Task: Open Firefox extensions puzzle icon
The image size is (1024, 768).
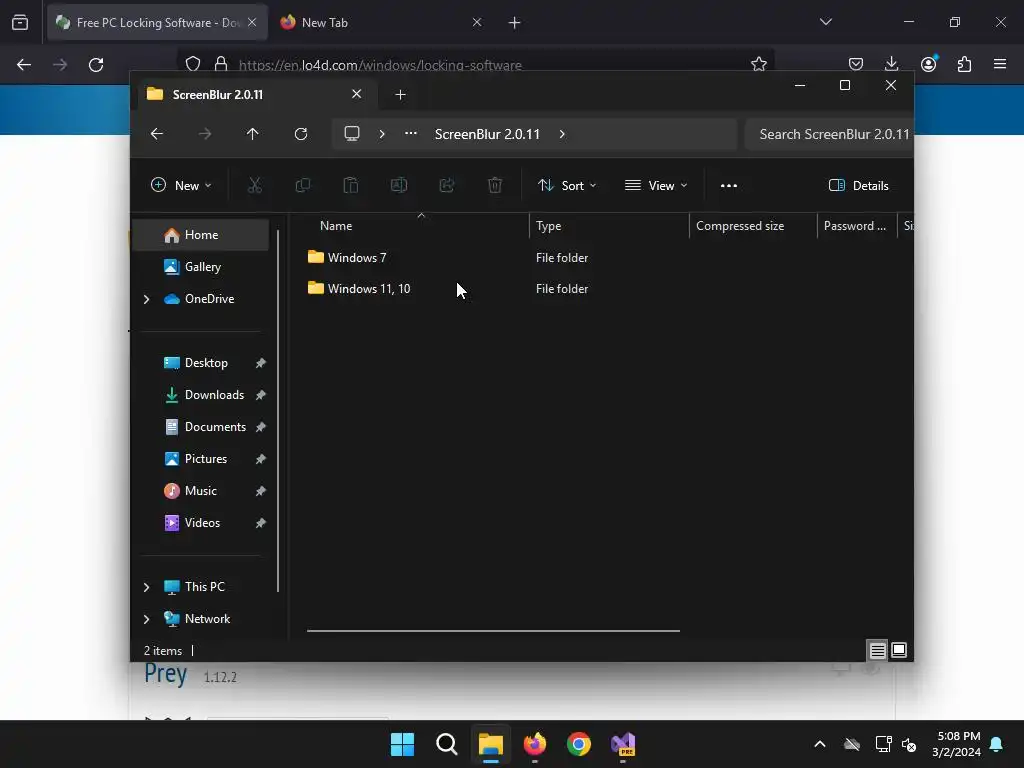Action: [x=965, y=64]
